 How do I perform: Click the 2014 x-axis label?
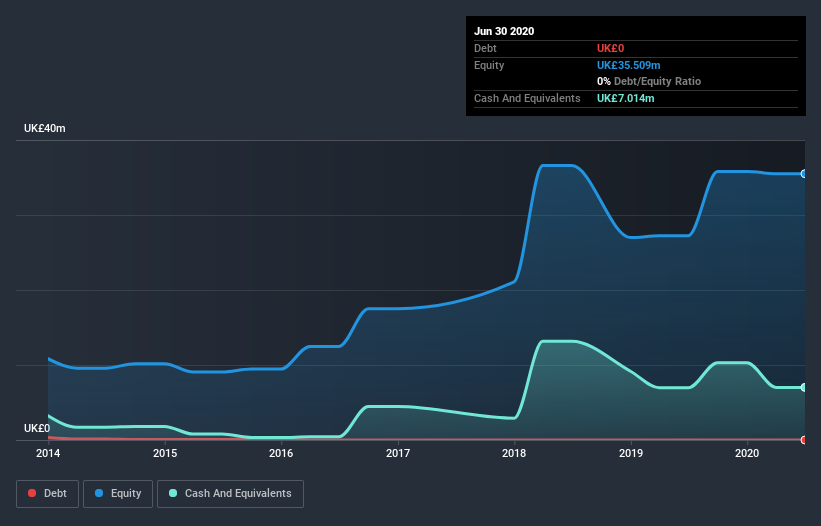[x=48, y=453]
